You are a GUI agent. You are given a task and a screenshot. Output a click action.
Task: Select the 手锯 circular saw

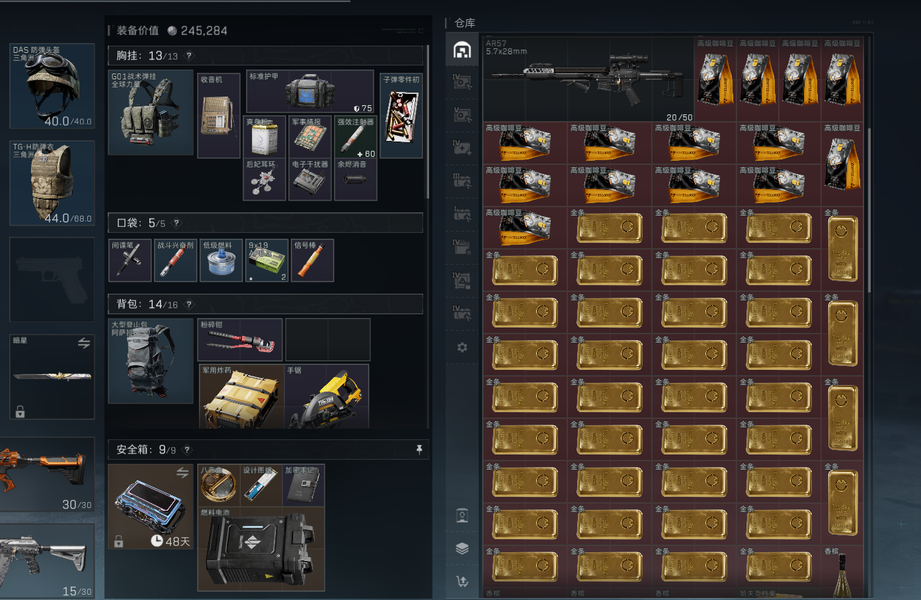point(327,396)
